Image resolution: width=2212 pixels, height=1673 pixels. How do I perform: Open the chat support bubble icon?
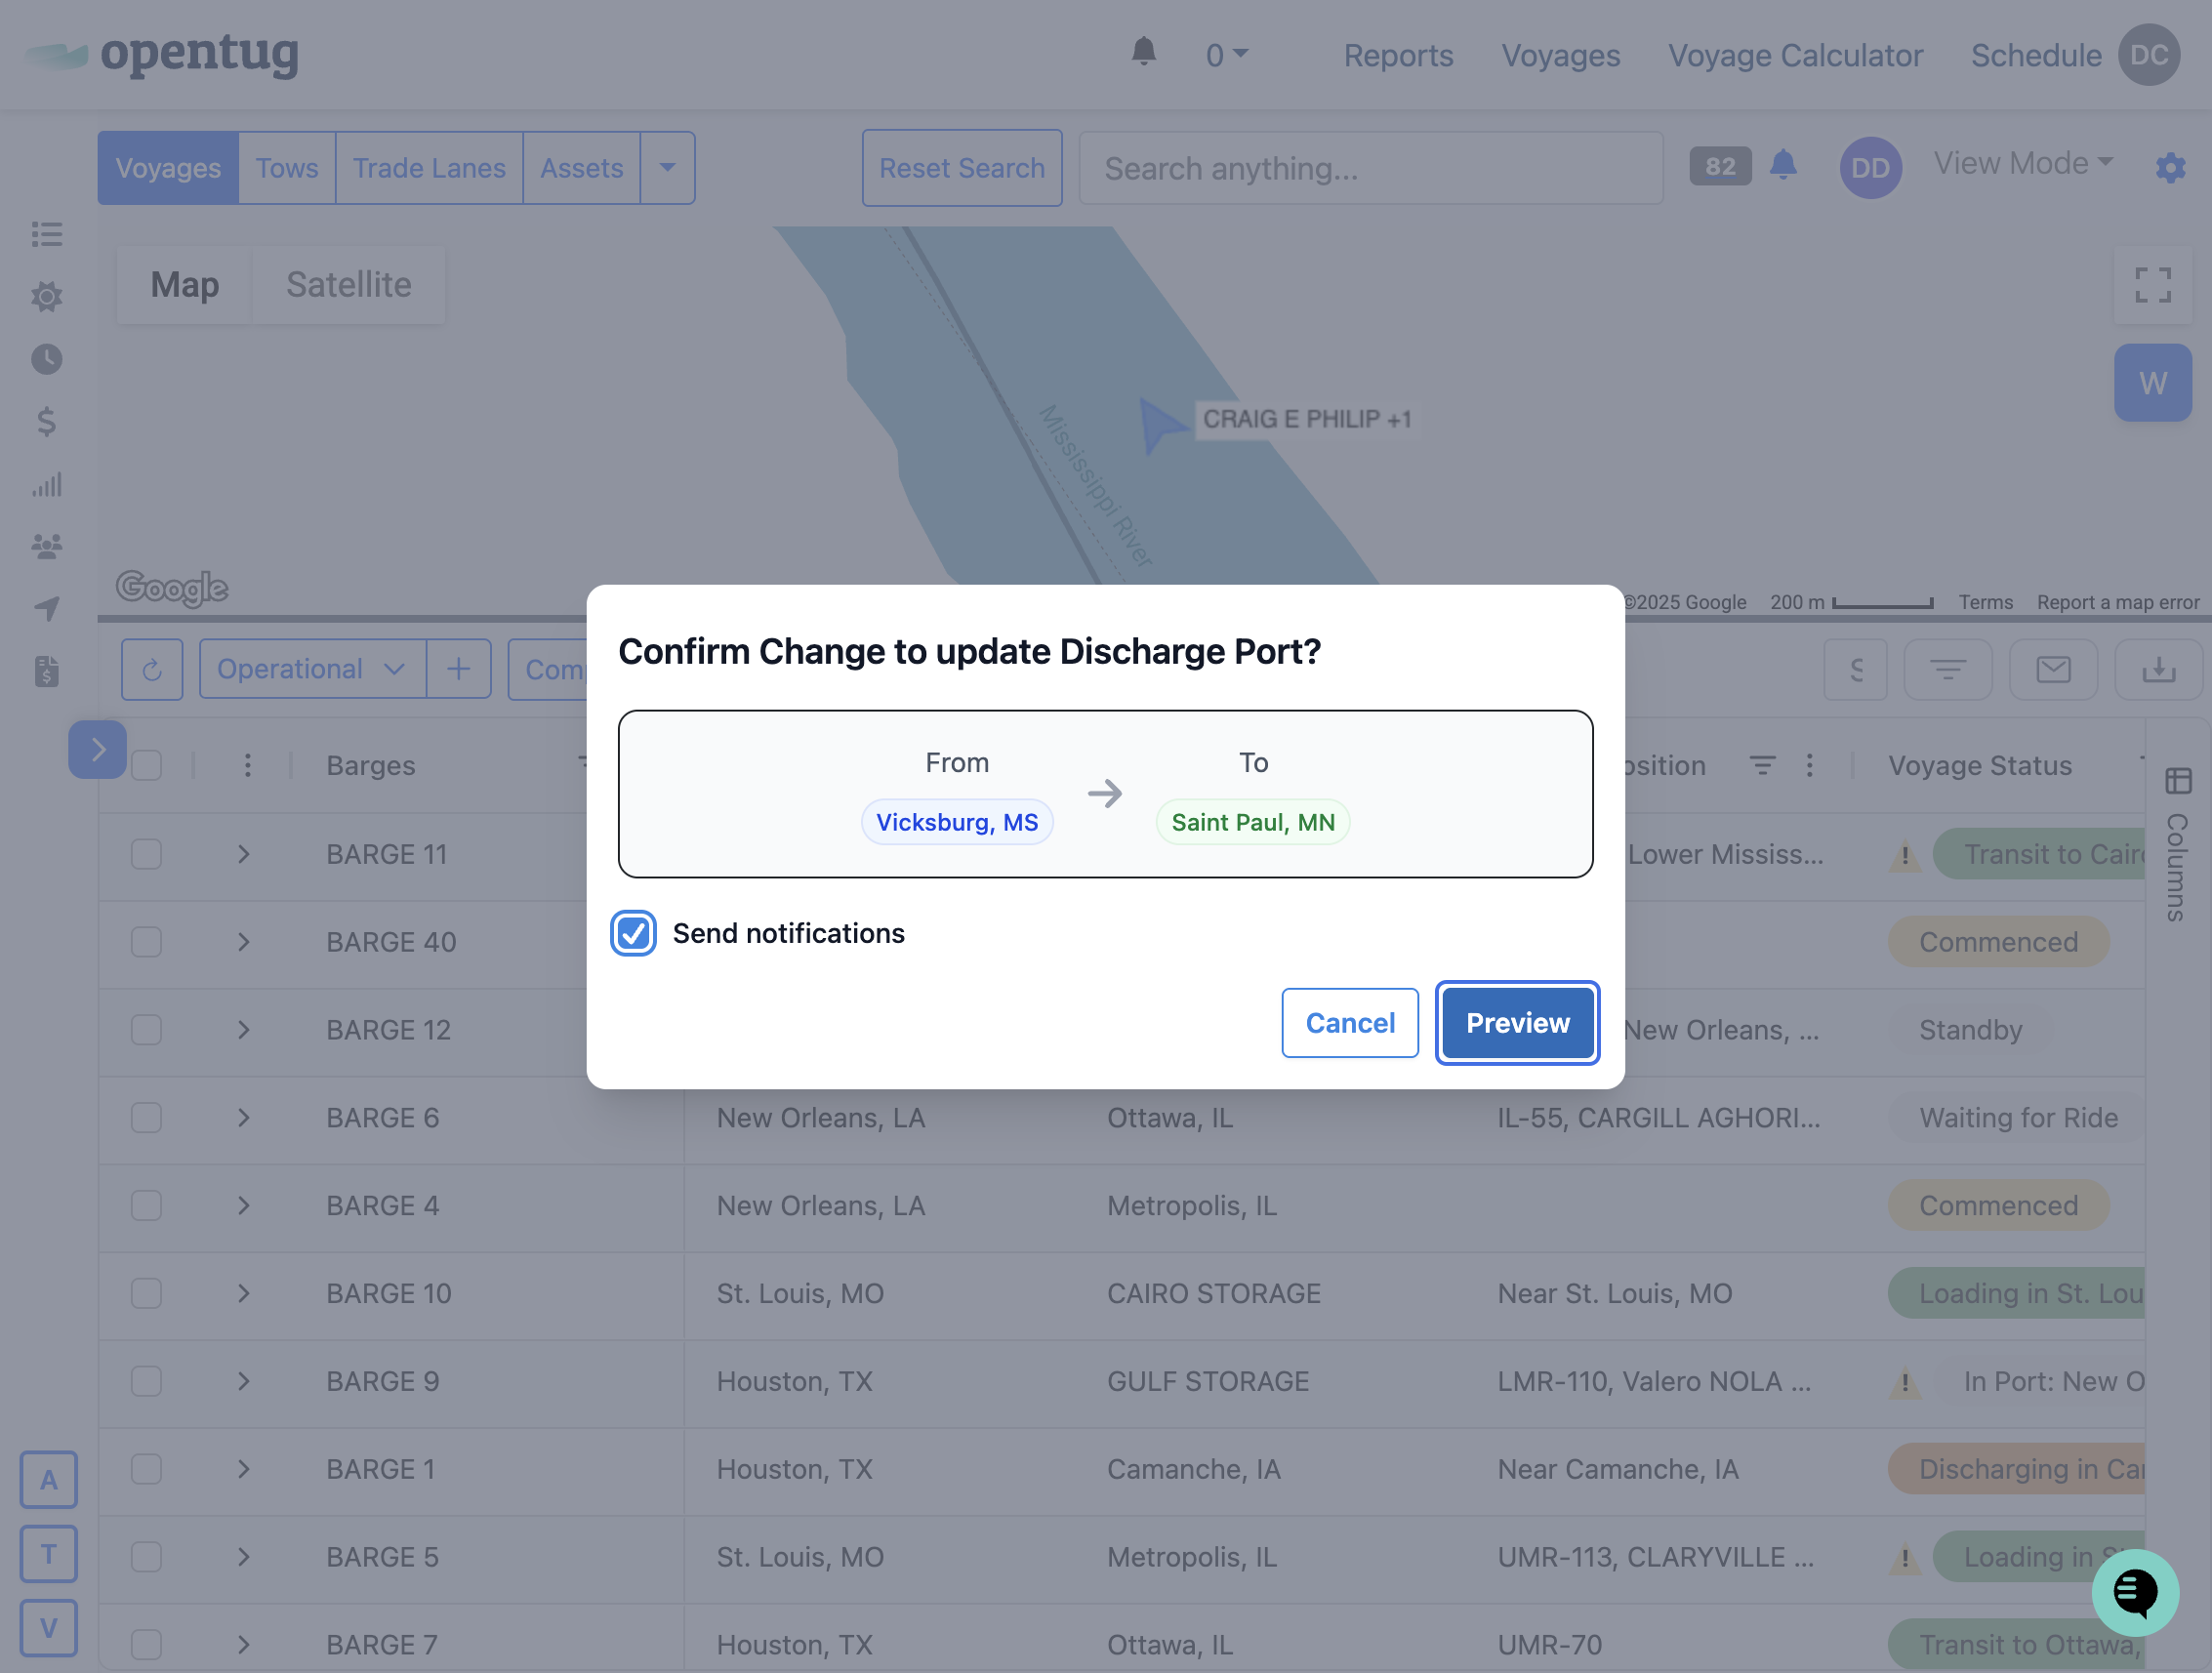click(x=2134, y=1591)
